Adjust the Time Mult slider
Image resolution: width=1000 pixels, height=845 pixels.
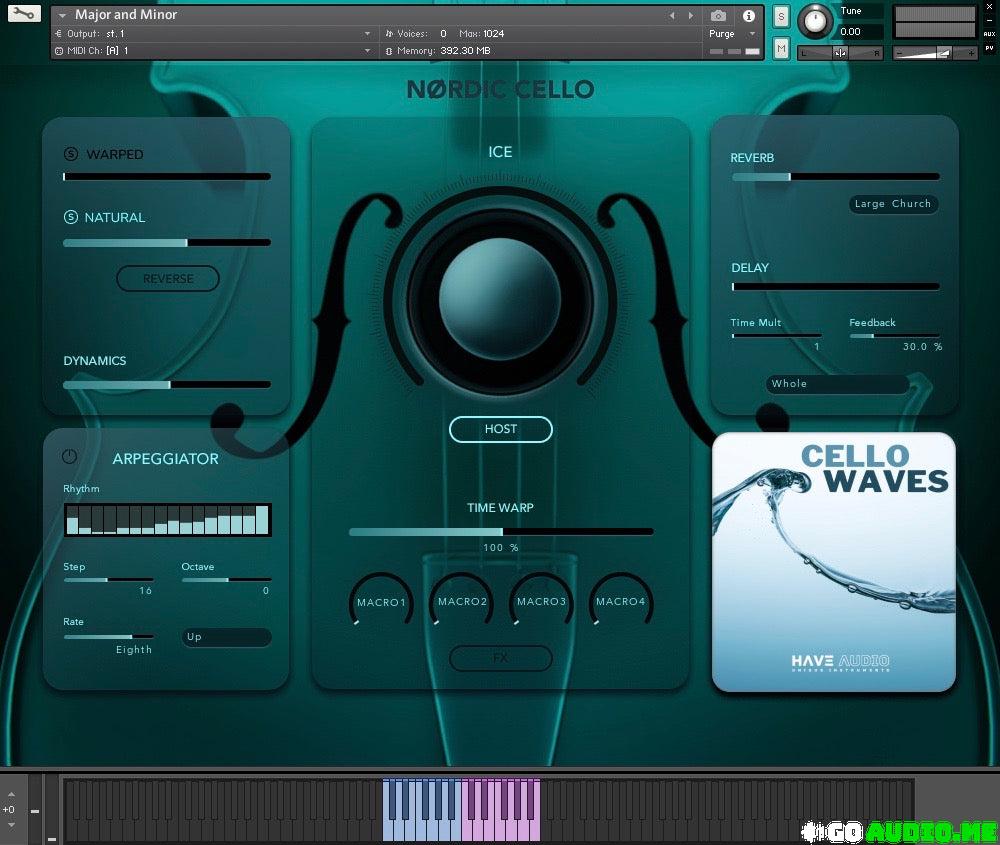point(776,335)
